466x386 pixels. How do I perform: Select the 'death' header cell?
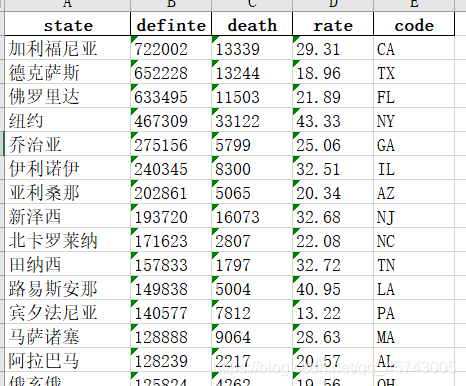pyautogui.click(x=252, y=24)
